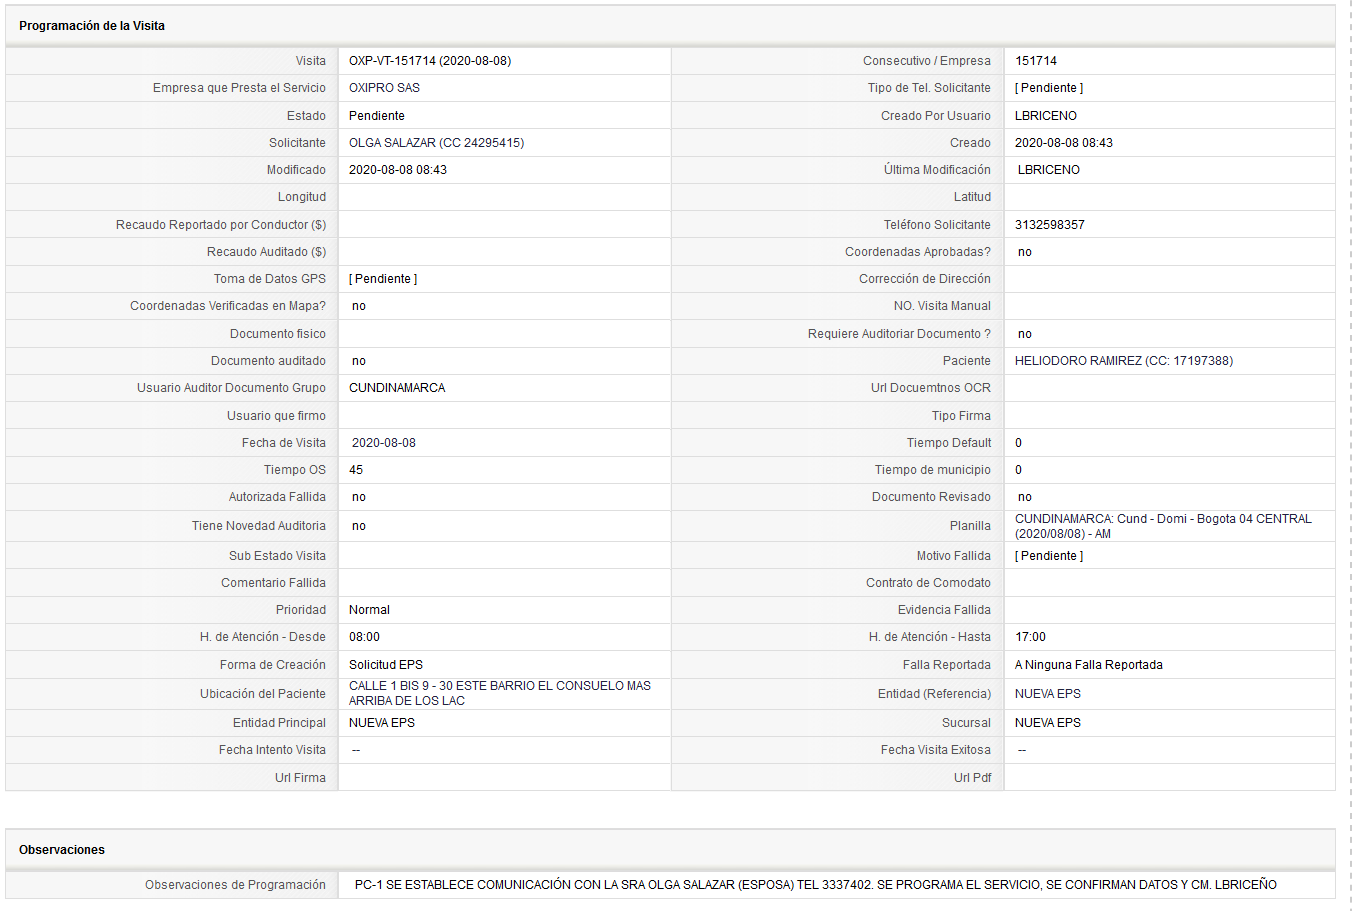Click the Estado value Pendiente
Image resolution: width=1357 pixels, height=911 pixels.
coord(377,116)
